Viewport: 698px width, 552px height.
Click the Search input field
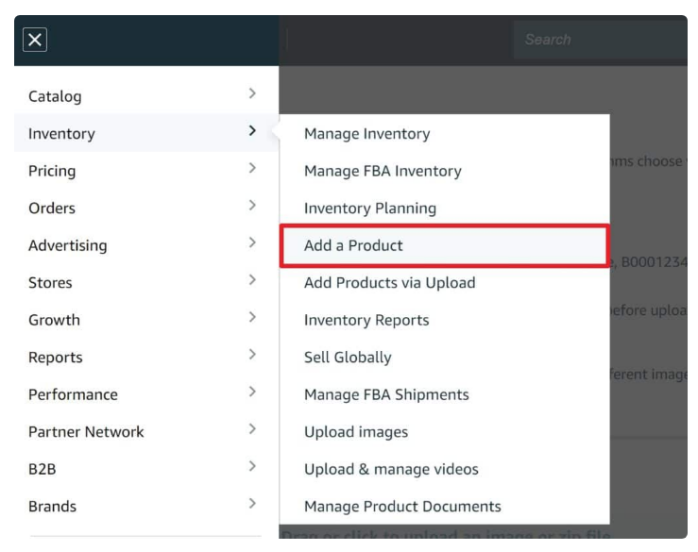600,40
